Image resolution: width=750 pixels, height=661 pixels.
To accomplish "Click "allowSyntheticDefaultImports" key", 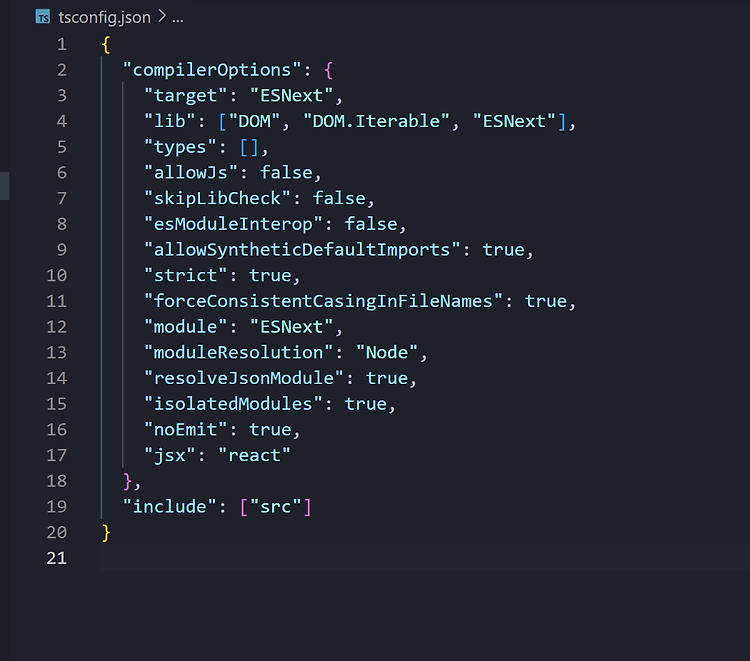I will (x=302, y=250).
